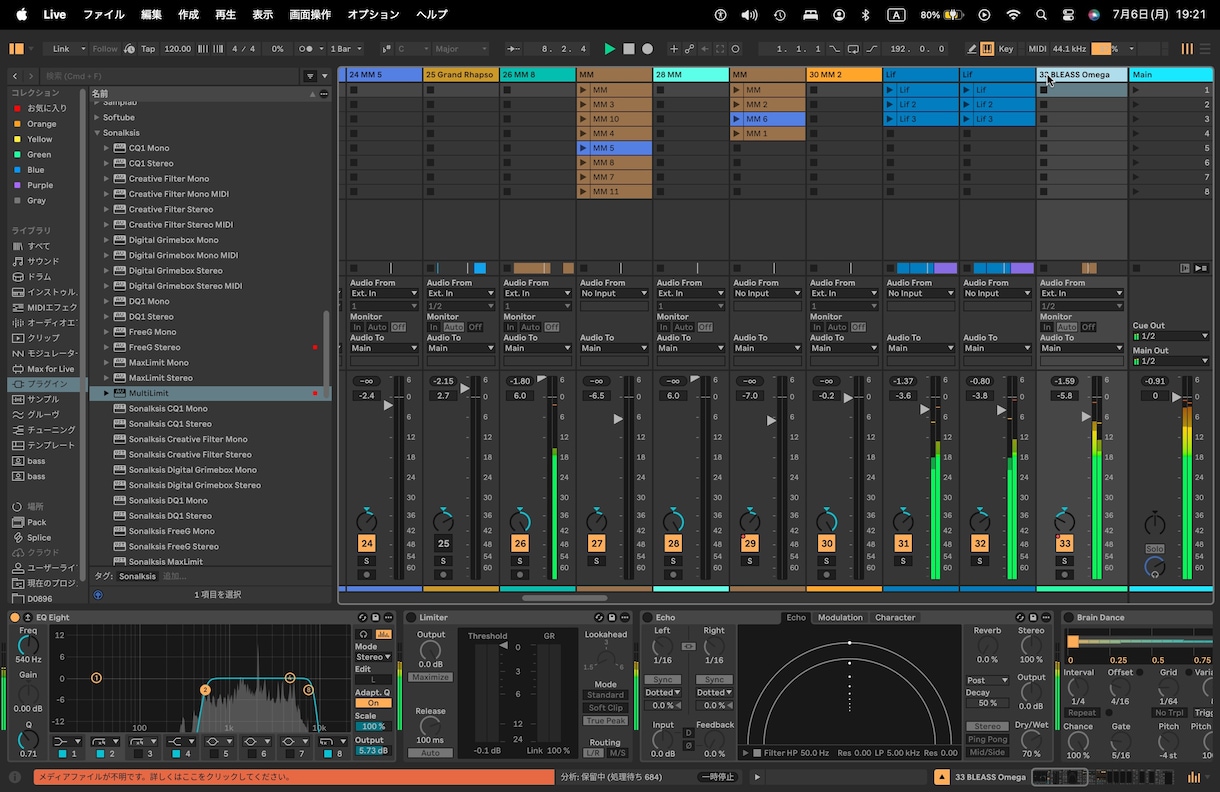
Task: Select the FreeG Stereo plugin
Action: pos(154,347)
